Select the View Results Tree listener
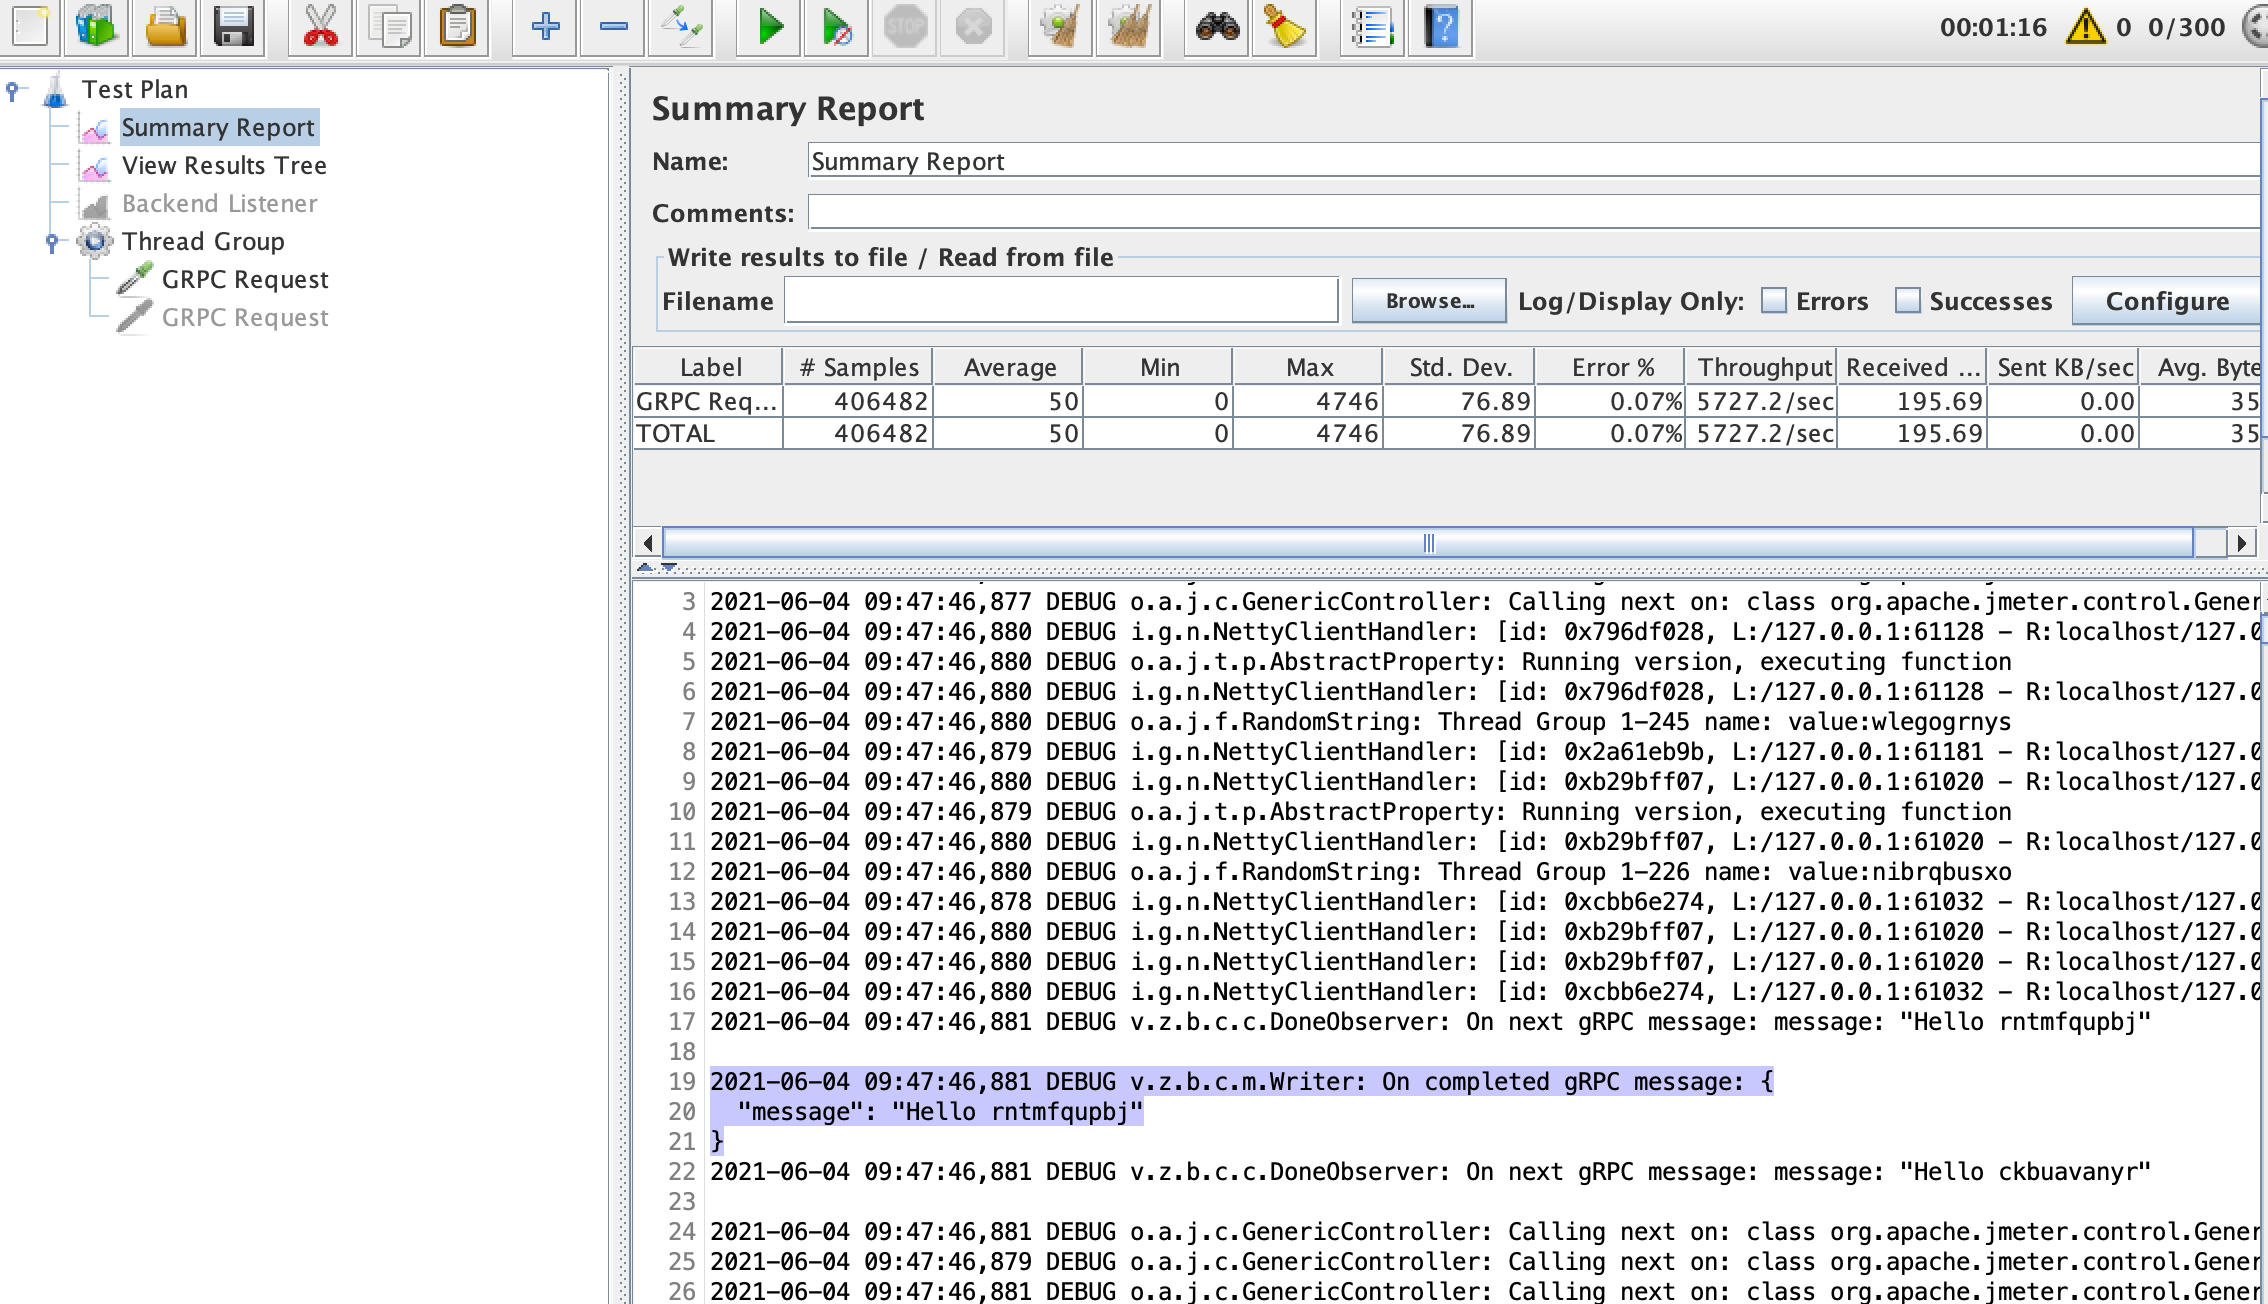The image size is (2268, 1304). (x=224, y=165)
